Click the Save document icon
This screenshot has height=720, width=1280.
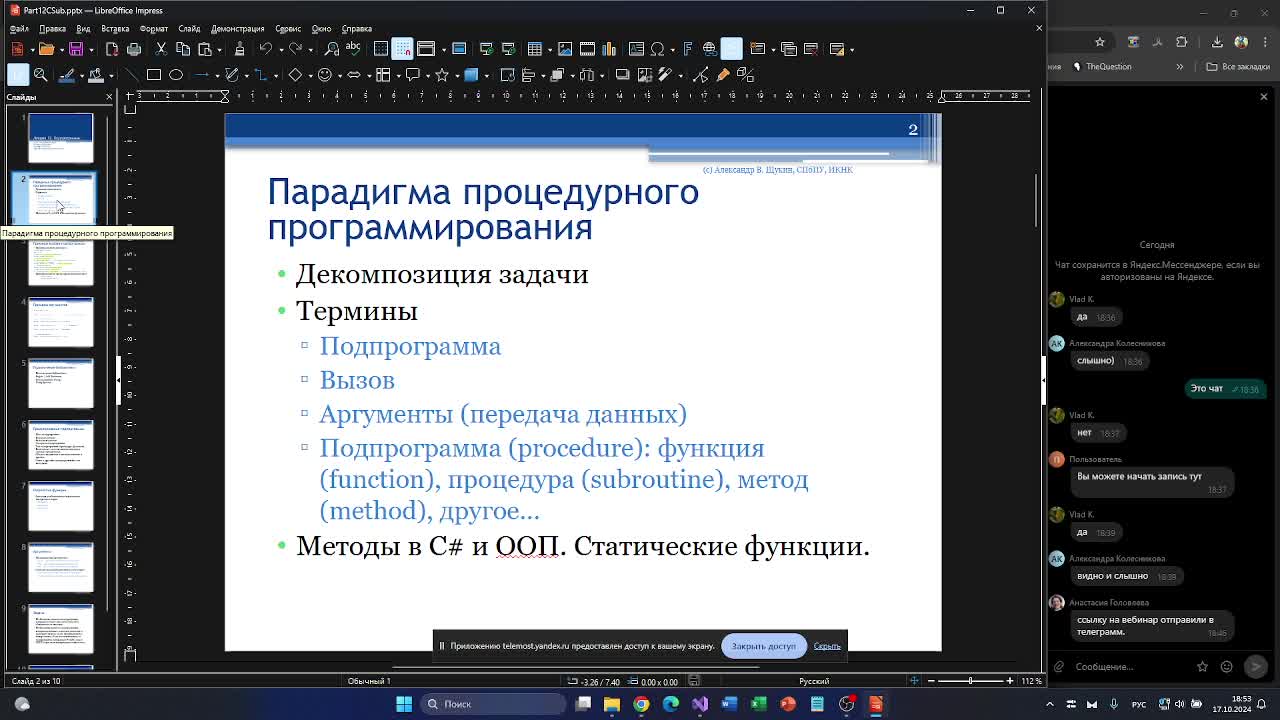pyautogui.click(x=76, y=49)
